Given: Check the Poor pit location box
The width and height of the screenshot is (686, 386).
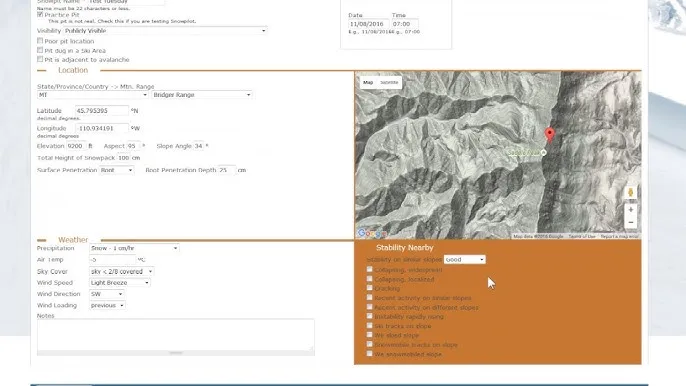Looking at the screenshot, I should coord(40,41).
